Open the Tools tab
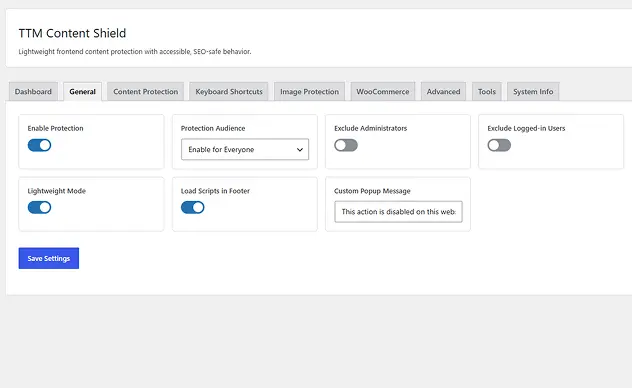 pos(487,91)
